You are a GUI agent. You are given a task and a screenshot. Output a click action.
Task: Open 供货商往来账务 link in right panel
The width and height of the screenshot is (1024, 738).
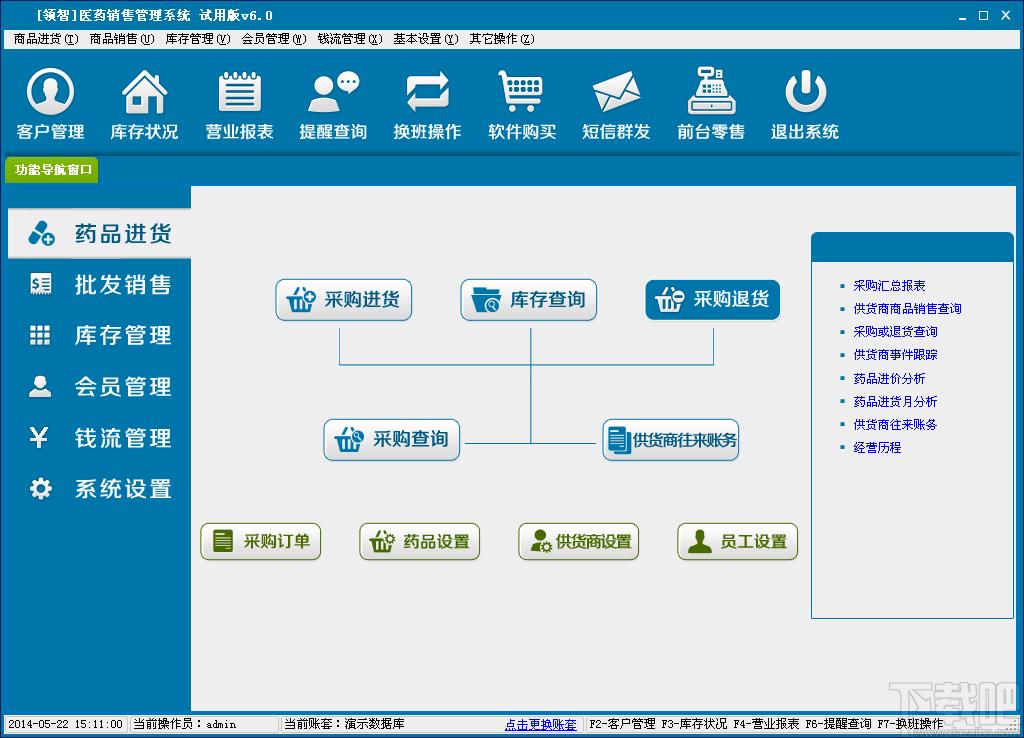click(x=895, y=425)
